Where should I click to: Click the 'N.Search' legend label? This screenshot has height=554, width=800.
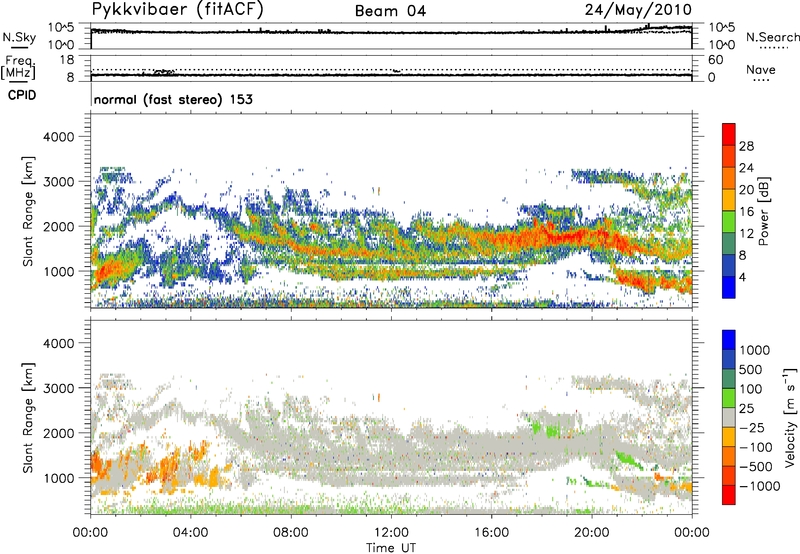pos(772,37)
